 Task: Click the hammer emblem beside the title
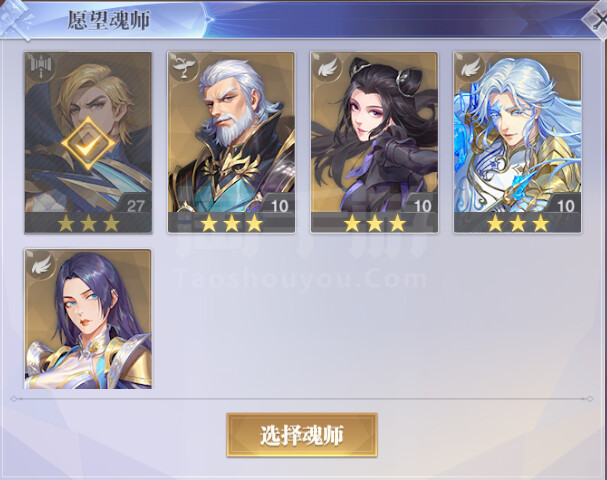point(15,19)
